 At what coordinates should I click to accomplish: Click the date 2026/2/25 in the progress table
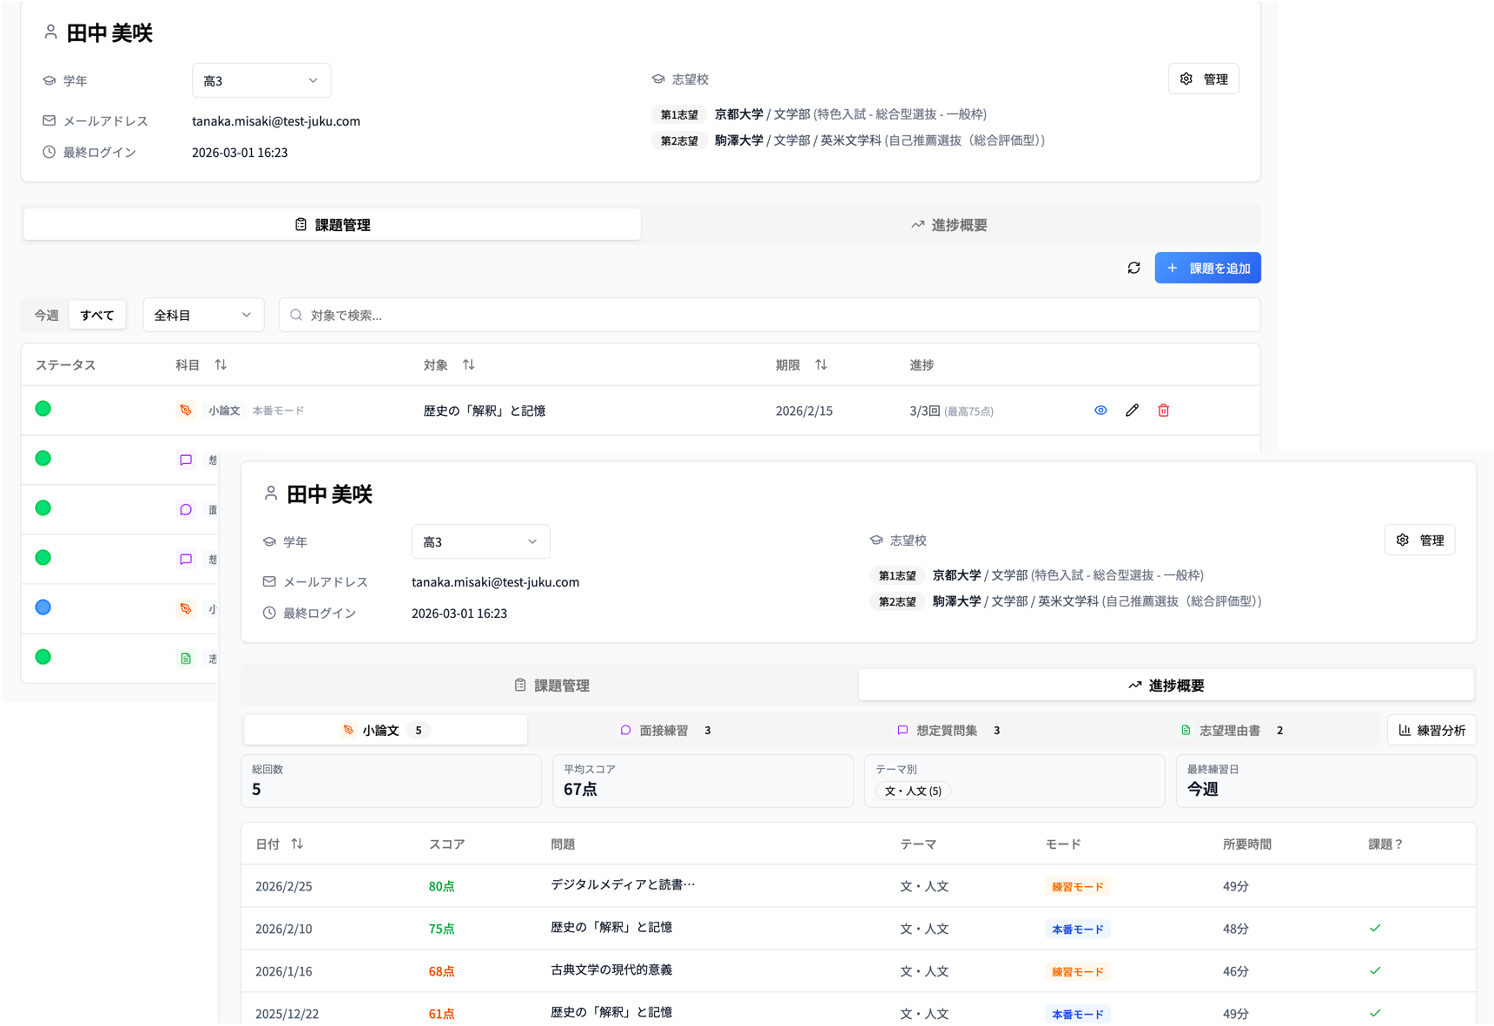pyautogui.click(x=284, y=887)
